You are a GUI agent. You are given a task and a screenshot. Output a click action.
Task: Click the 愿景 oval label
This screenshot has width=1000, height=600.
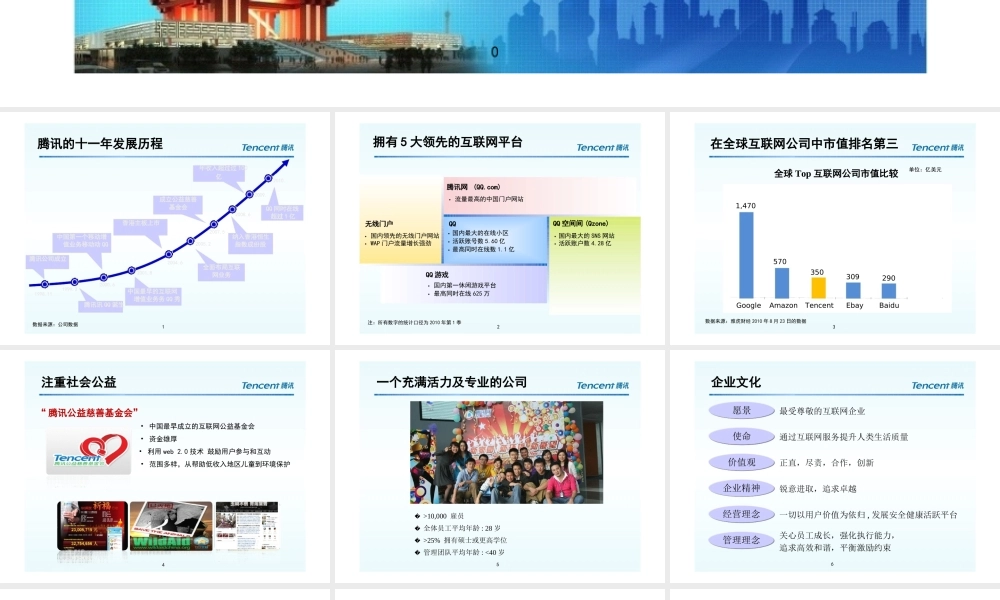tap(741, 411)
